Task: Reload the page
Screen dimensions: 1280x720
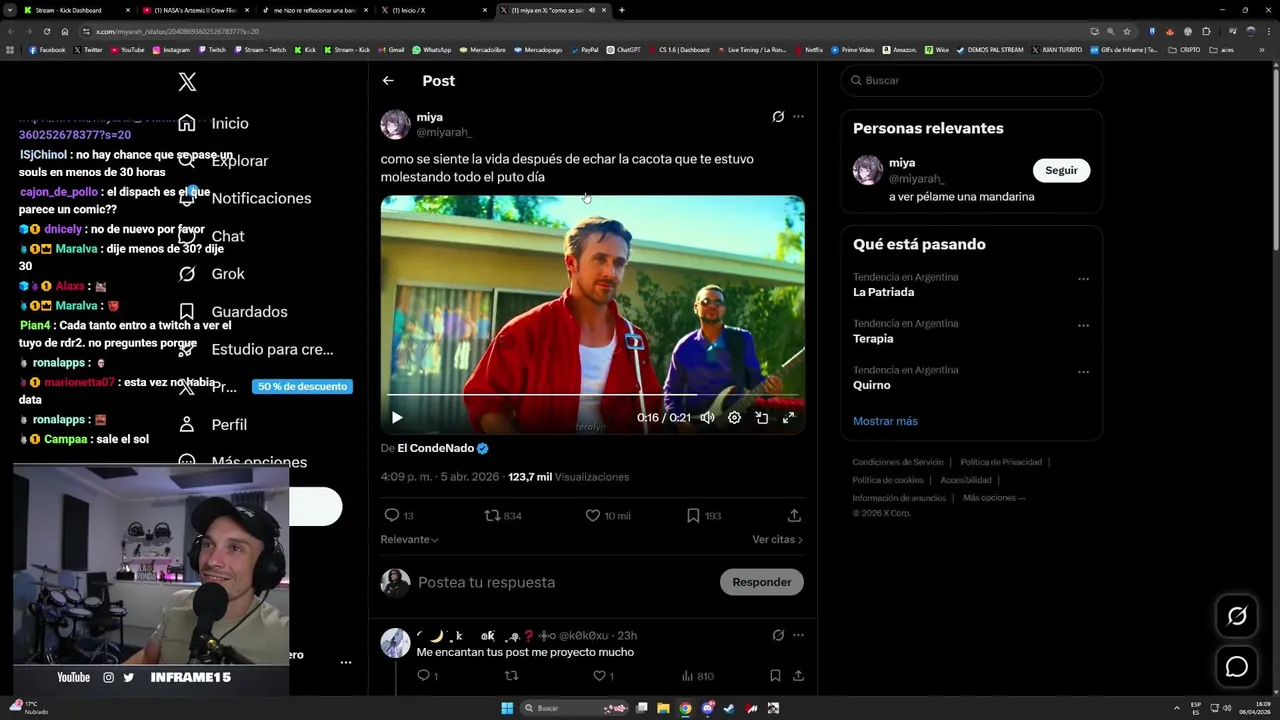Action: [x=47, y=31]
